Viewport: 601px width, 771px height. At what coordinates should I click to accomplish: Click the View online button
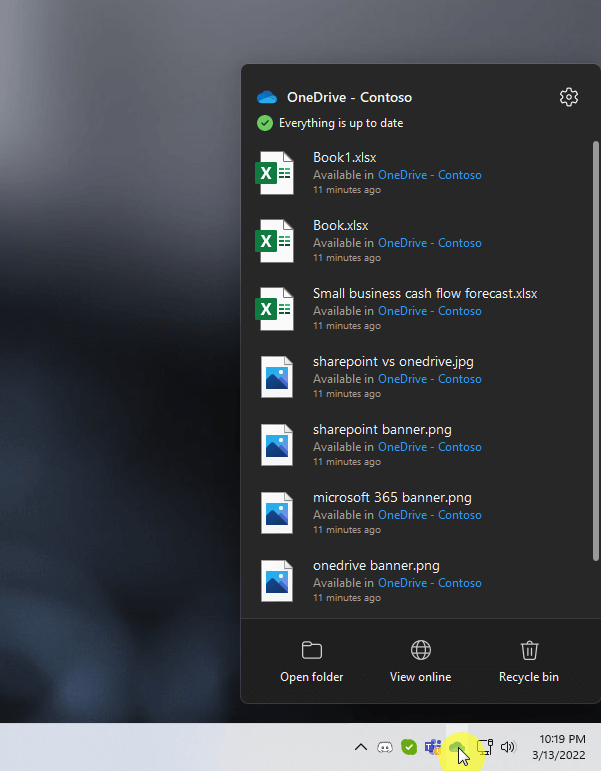[x=421, y=661]
